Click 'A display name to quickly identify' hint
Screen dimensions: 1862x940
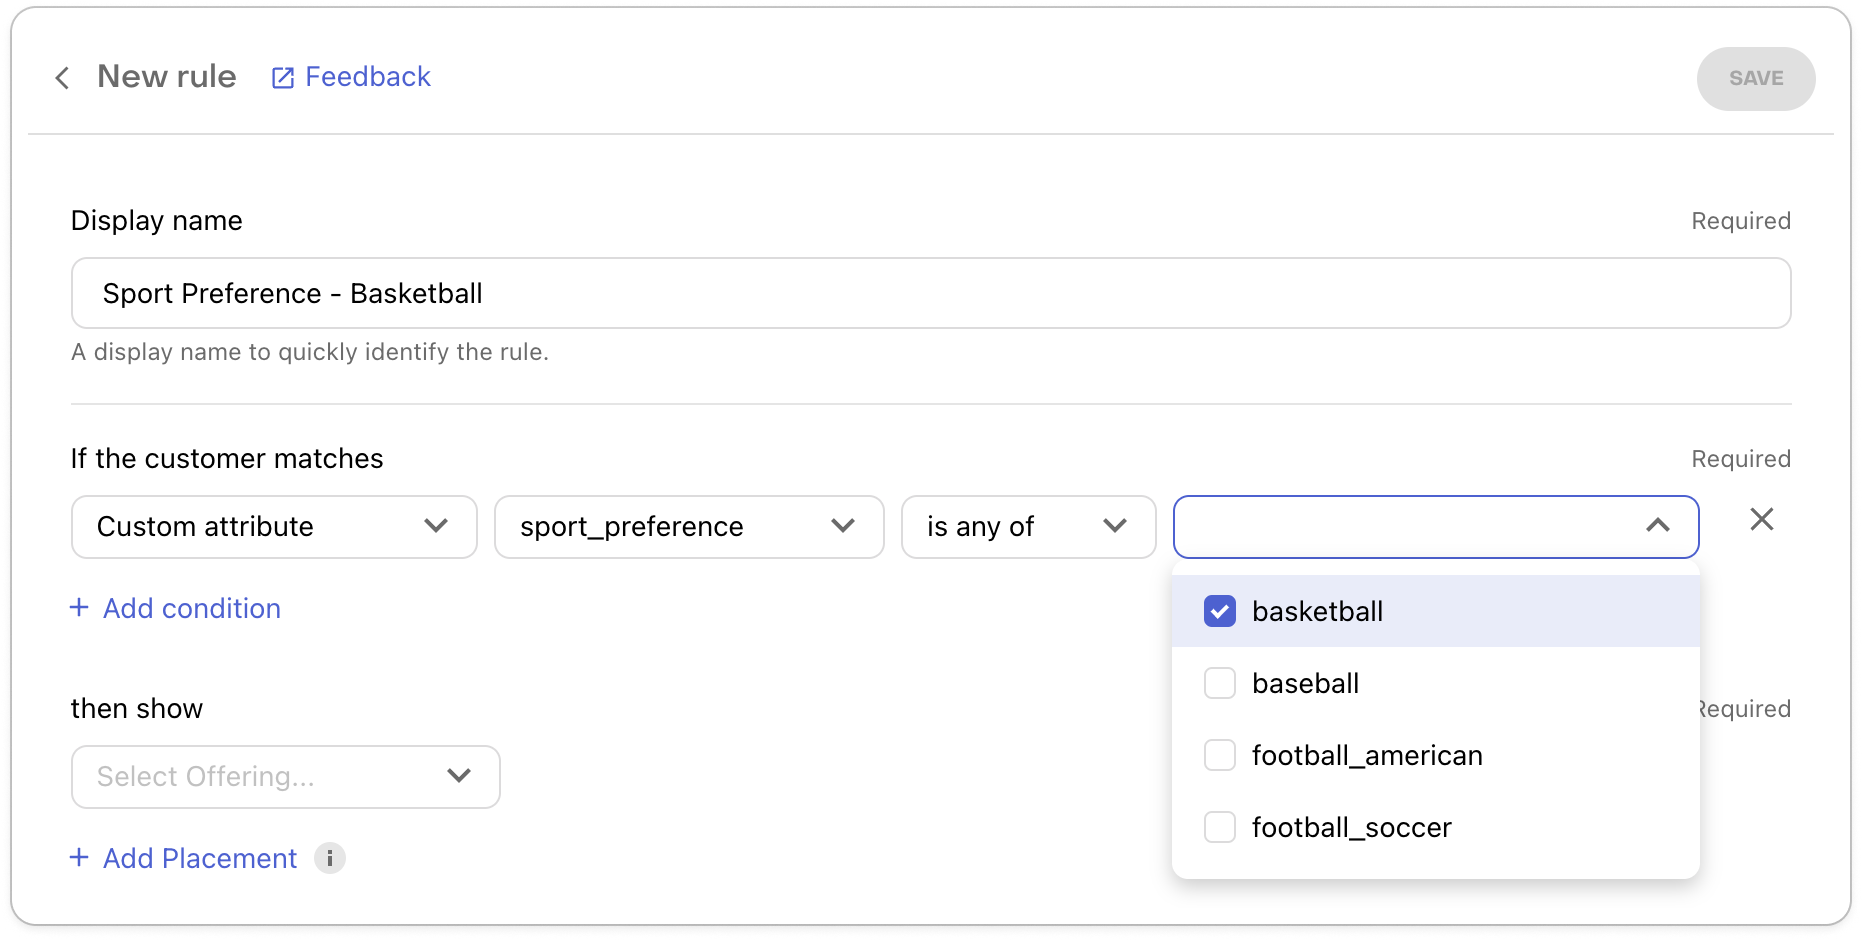(310, 352)
